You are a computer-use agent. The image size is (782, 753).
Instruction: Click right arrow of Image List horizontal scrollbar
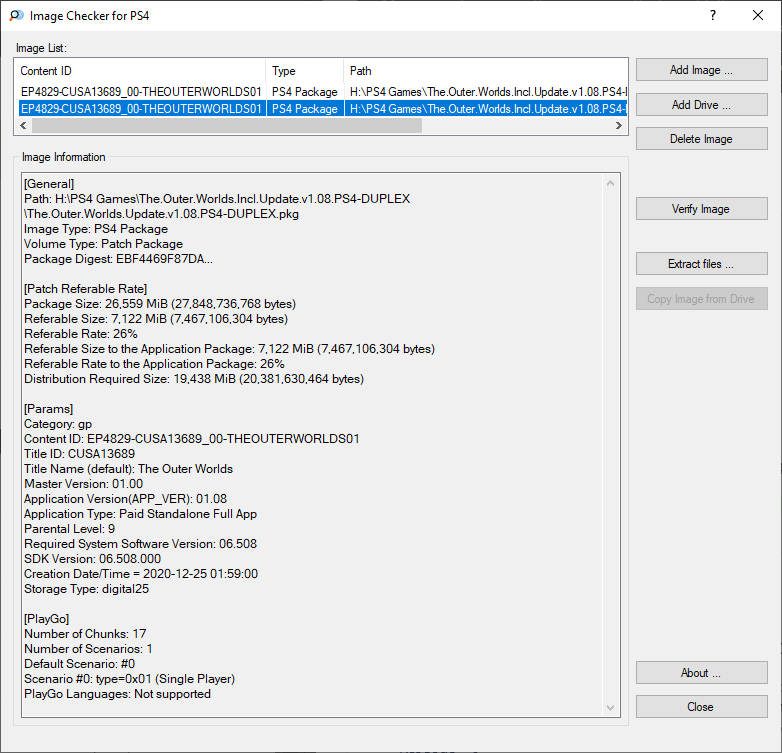[619, 126]
